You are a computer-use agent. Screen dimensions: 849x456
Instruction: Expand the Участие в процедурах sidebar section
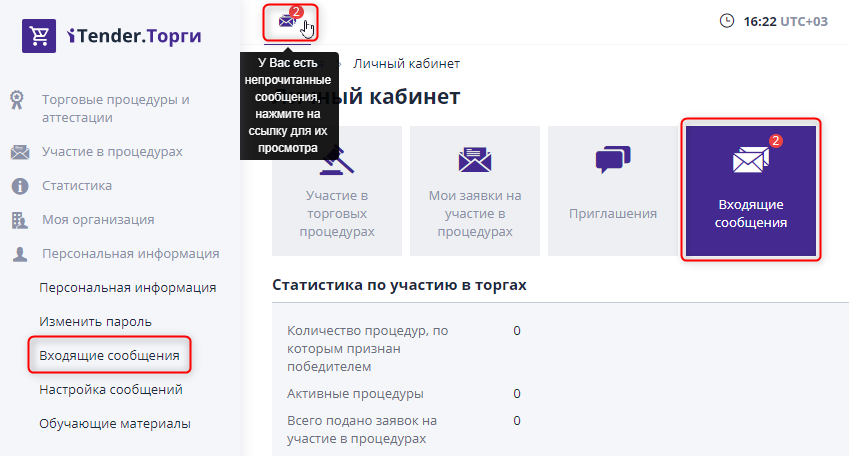[x=112, y=152]
